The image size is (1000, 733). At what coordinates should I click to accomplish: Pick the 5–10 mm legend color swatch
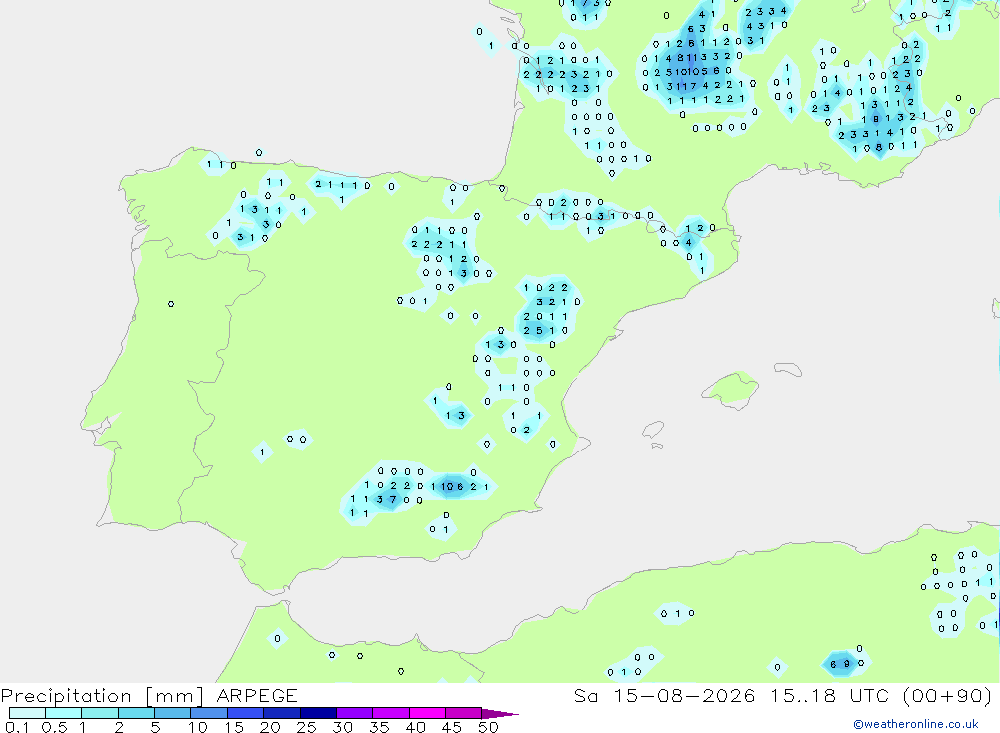[173, 713]
